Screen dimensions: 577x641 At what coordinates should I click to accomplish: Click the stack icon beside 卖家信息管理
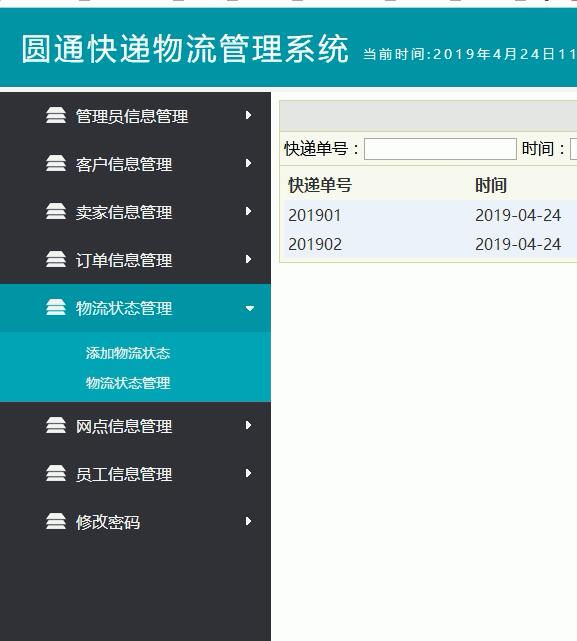click(x=56, y=211)
